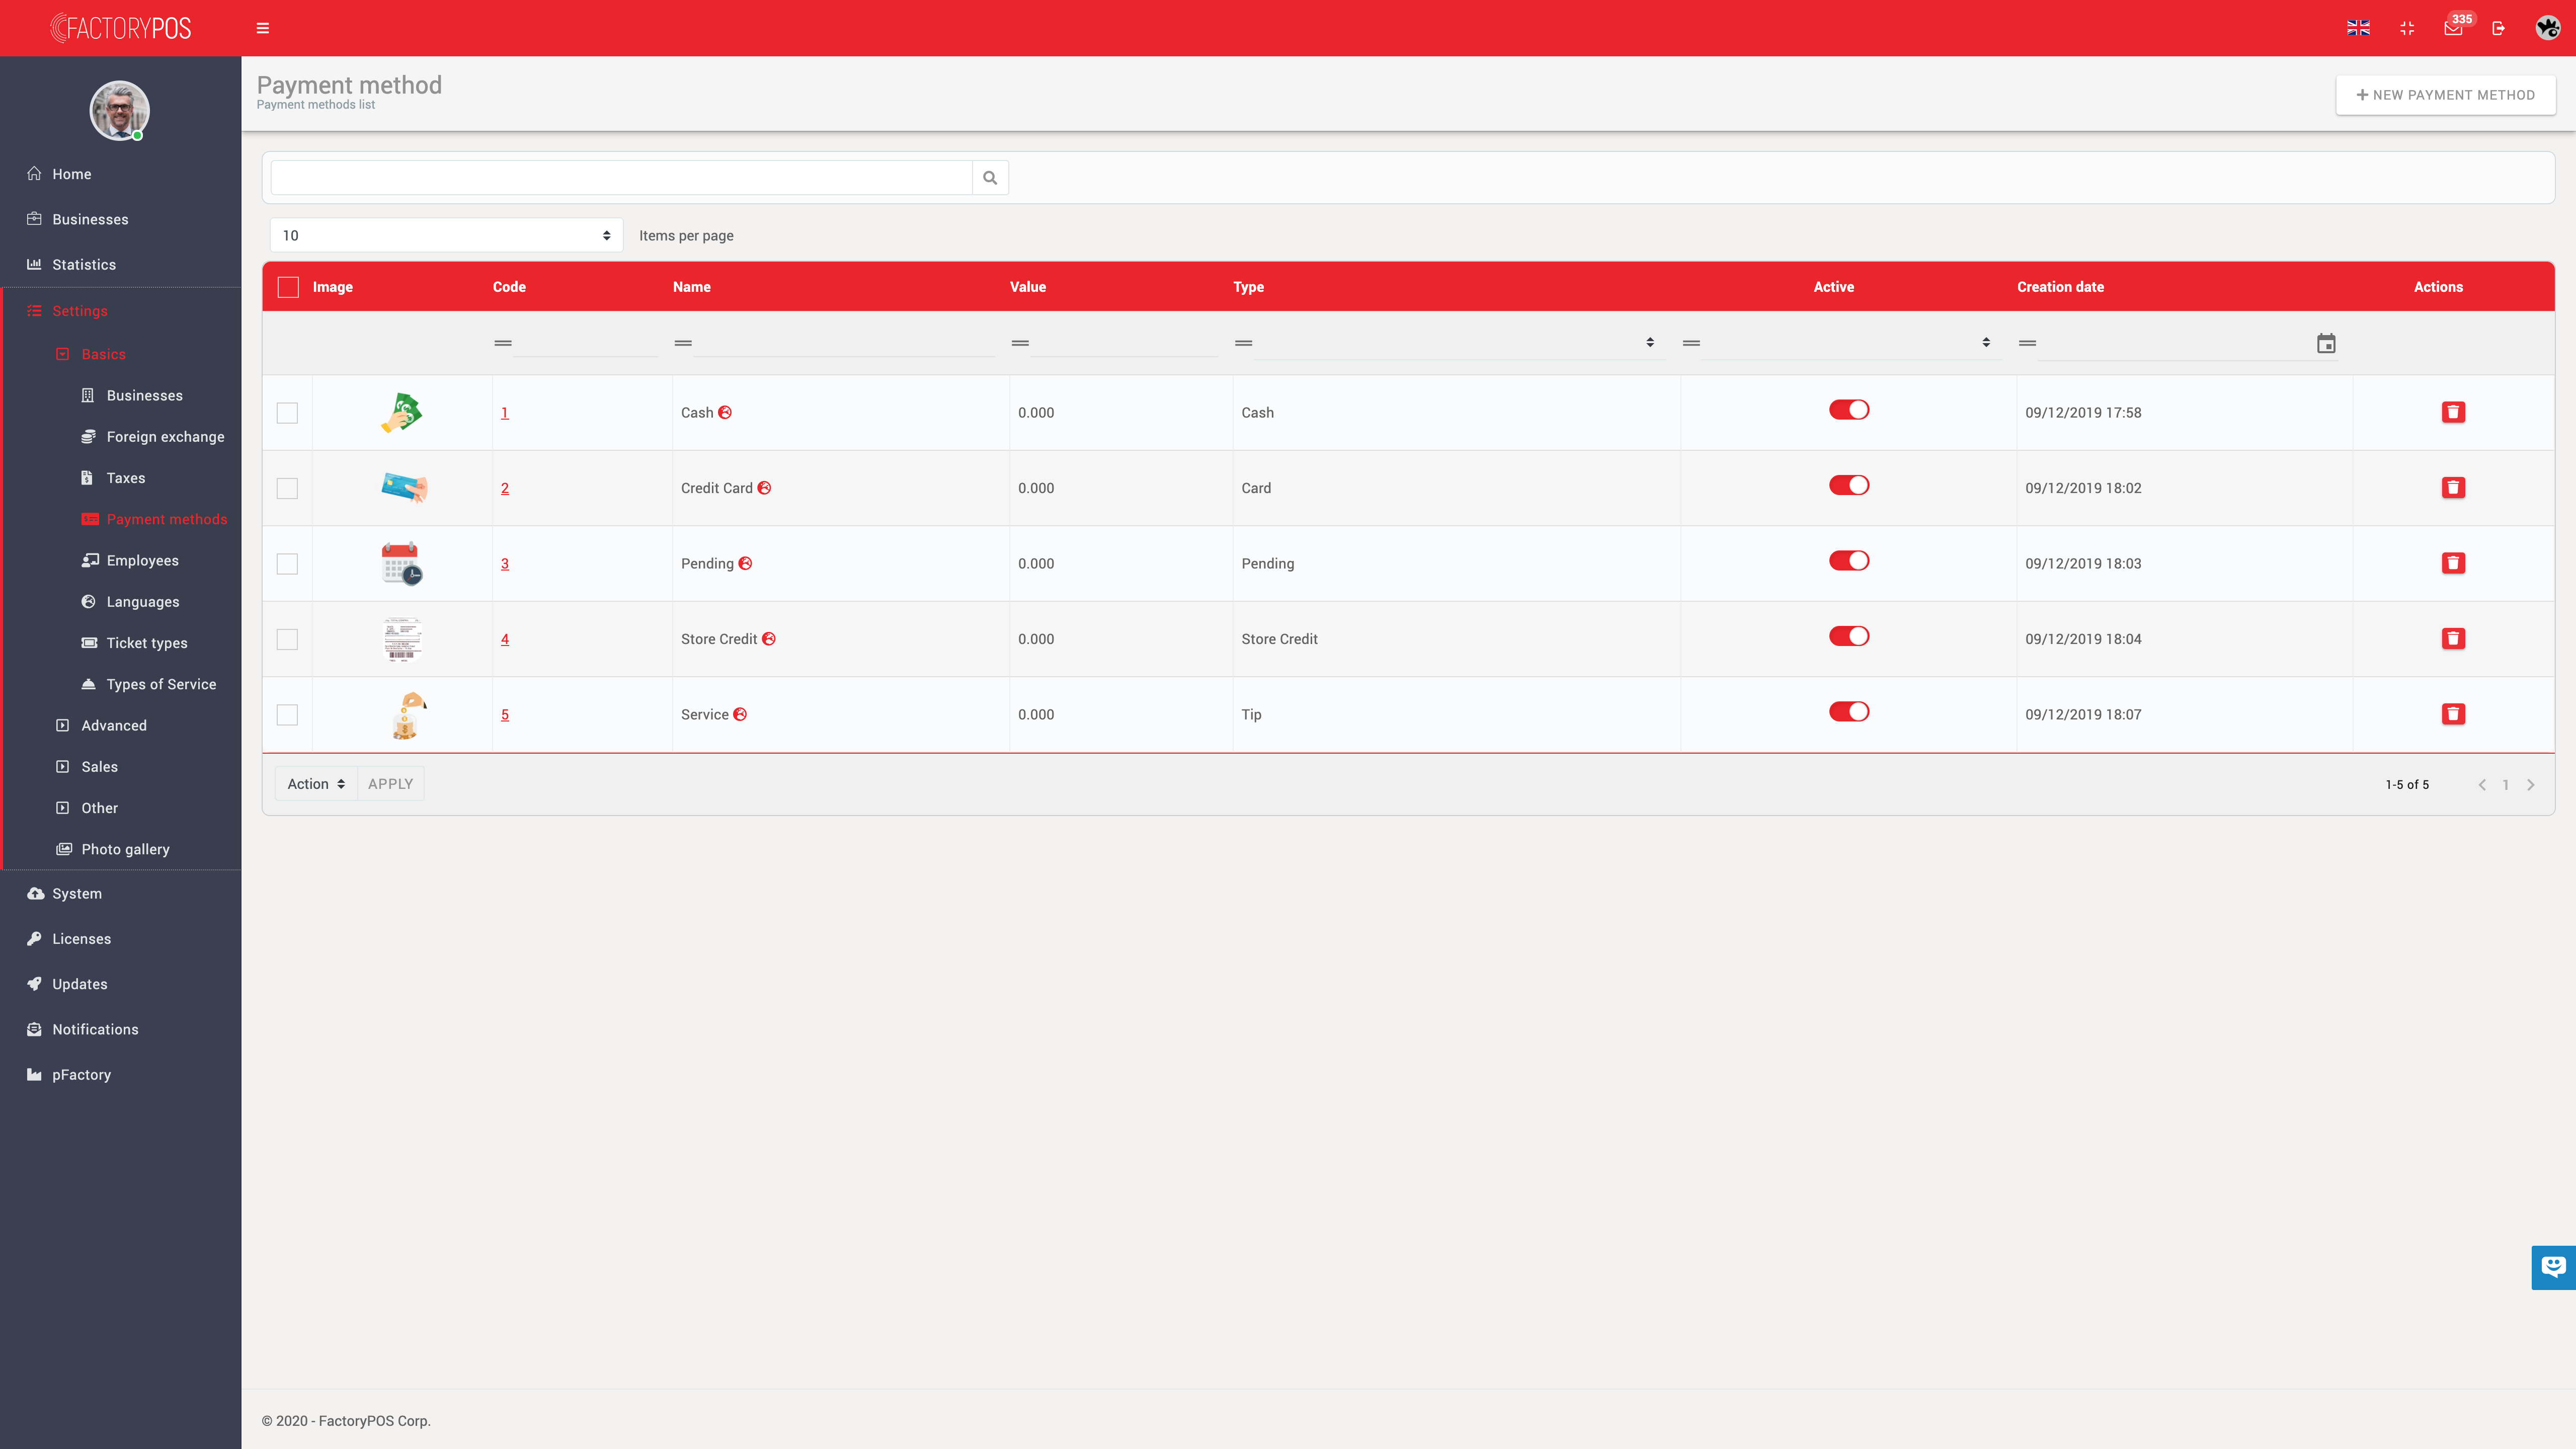Delete the Service payment method
This screenshot has height=1449, width=2576.
[x=2453, y=714]
